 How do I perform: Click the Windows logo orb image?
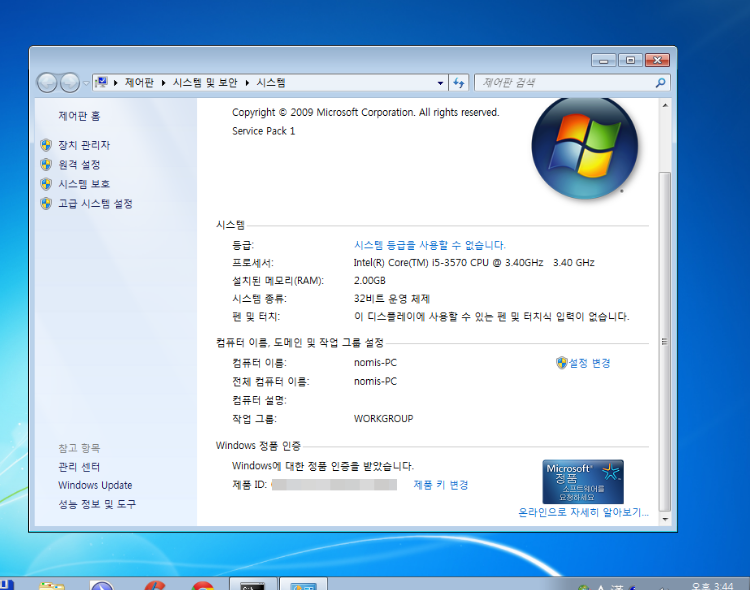(585, 147)
